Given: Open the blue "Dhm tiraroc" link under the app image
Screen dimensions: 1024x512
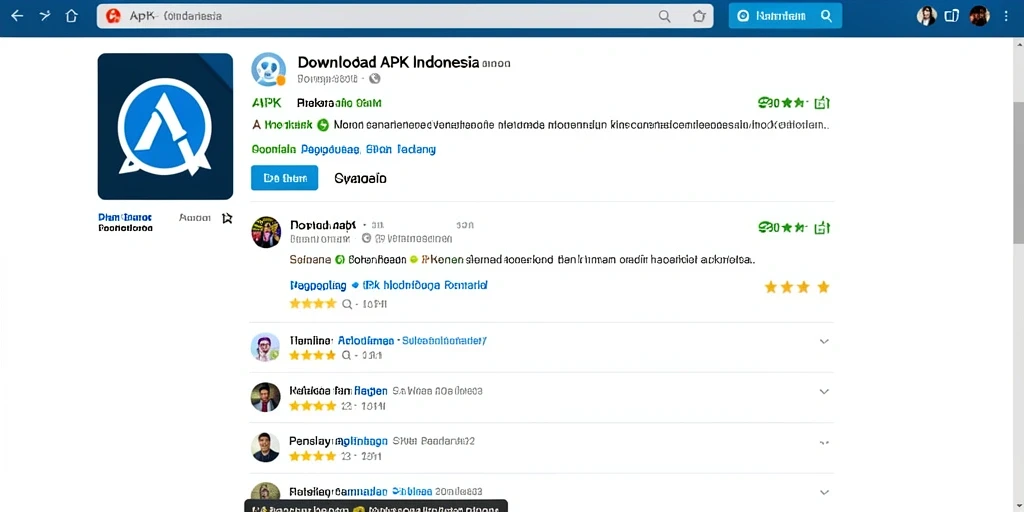Looking at the screenshot, I should click(x=125, y=217).
